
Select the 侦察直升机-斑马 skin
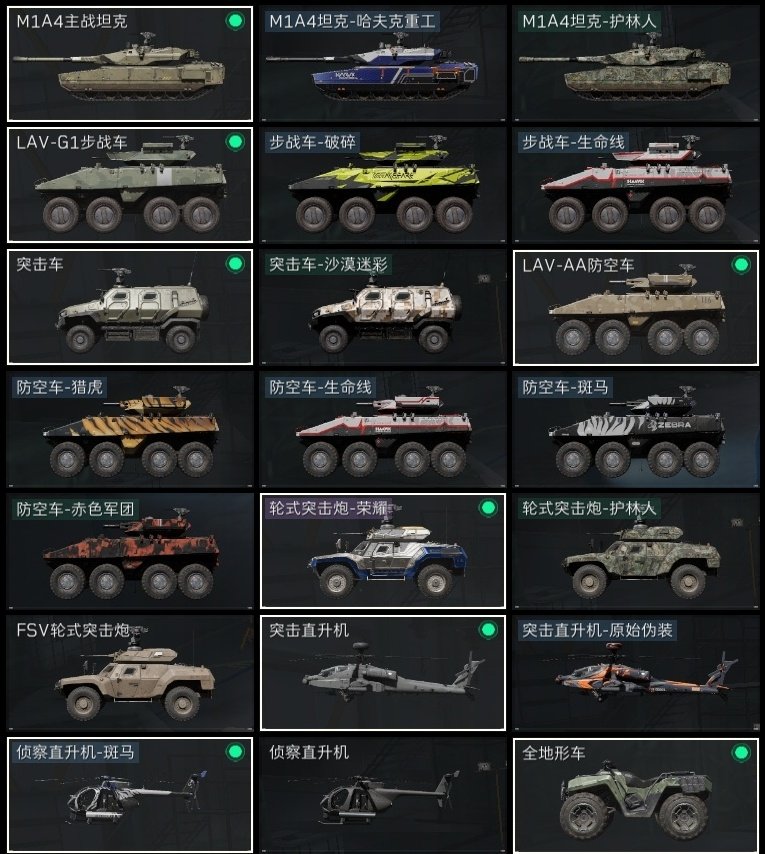point(130,795)
